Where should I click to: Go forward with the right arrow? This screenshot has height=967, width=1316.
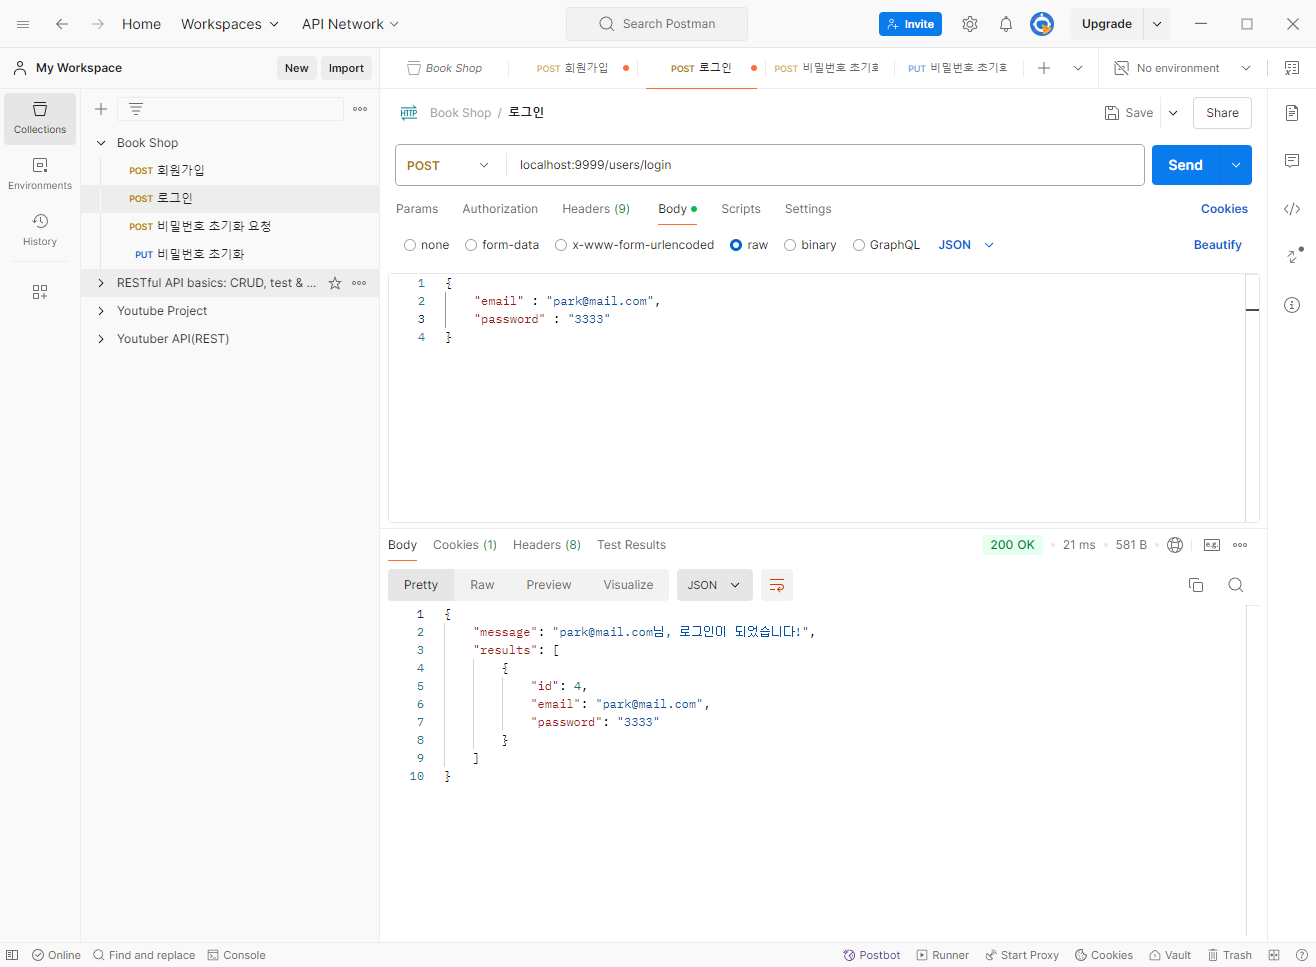pos(98,24)
